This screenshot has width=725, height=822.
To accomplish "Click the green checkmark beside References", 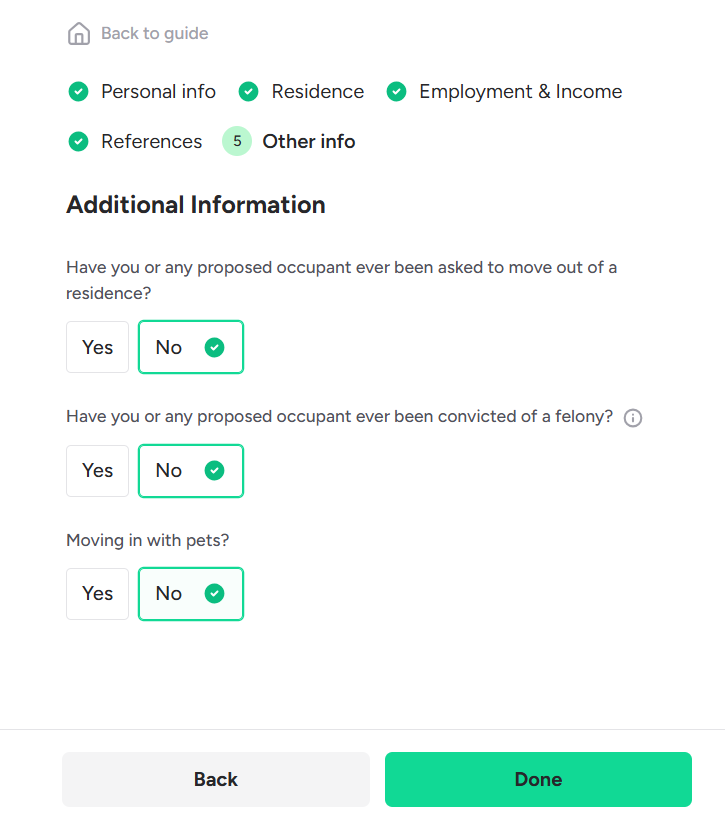I will [x=78, y=142].
